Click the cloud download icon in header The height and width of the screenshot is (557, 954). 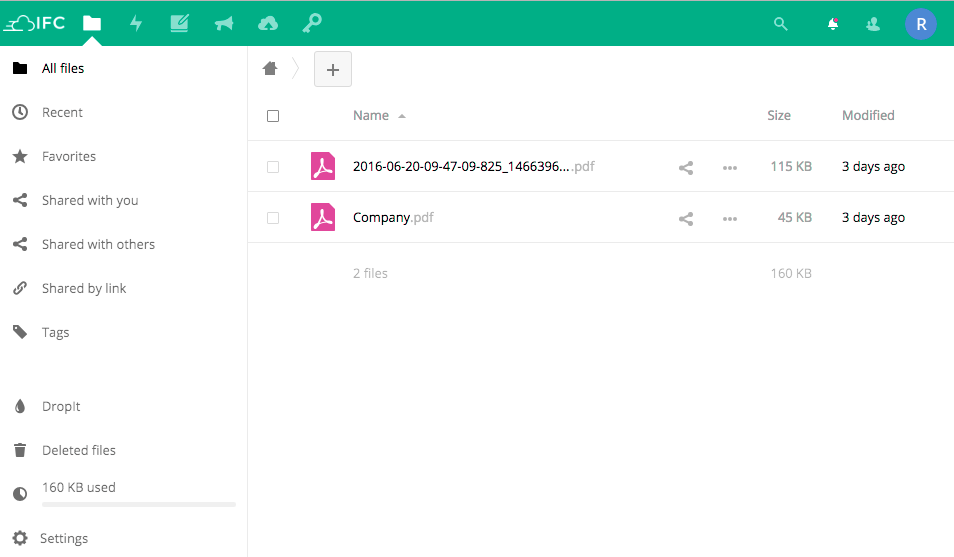268,23
